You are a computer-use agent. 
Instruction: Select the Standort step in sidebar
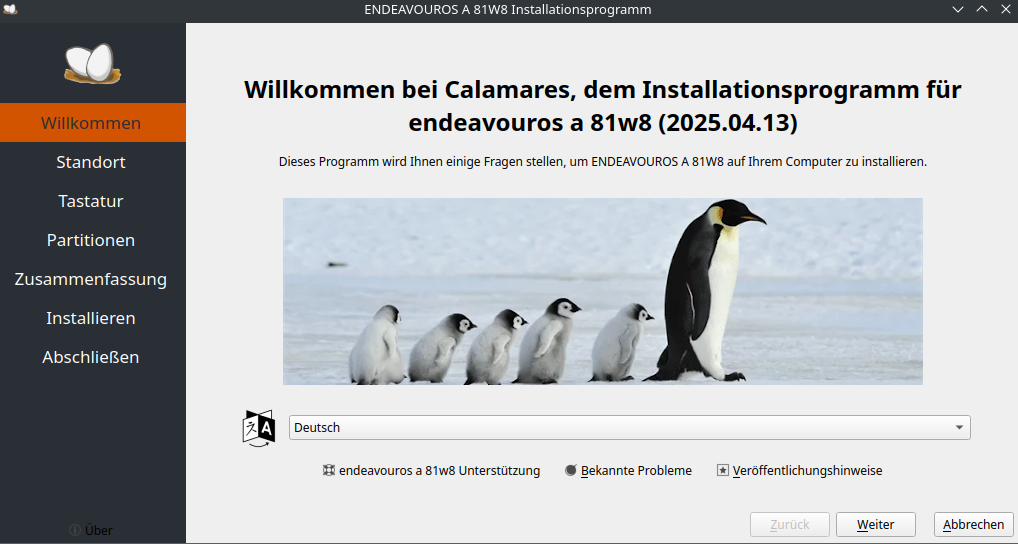(93, 162)
